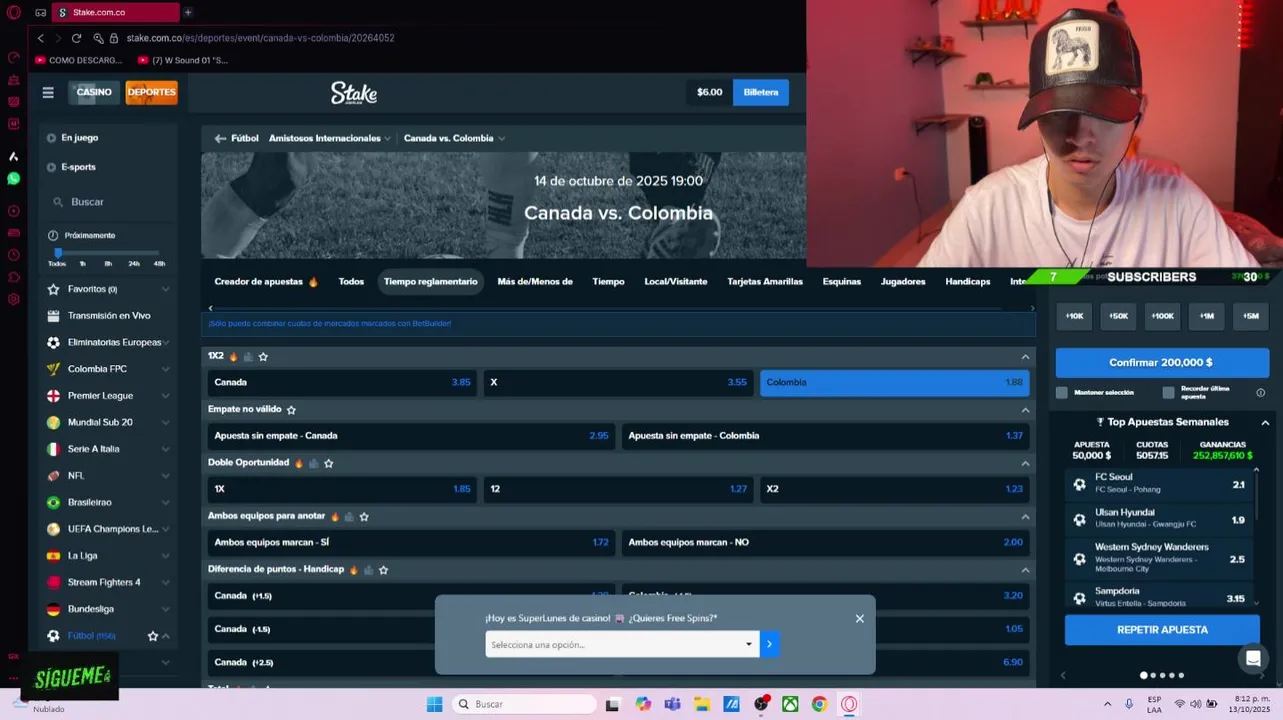Viewport: 1283px width, 720px height.
Task: Select the Canada 3.85 odds
Action: point(343,383)
